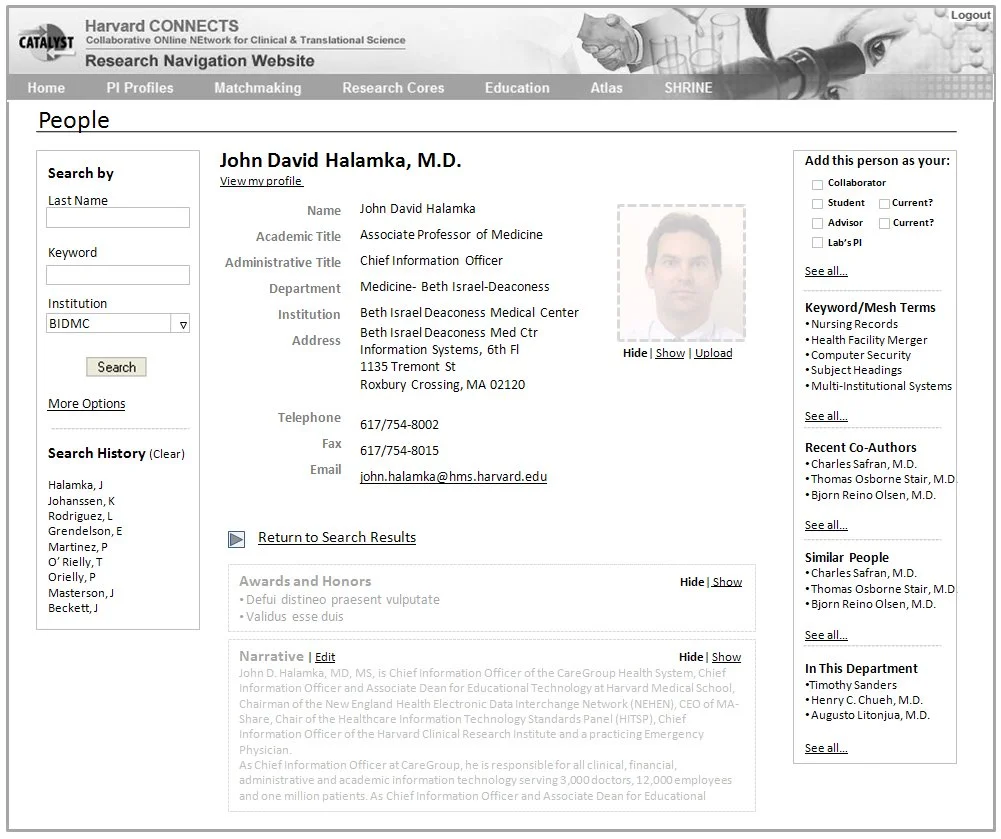The image size is (1001, 839).
Task: Click Upload under the profile photo
Action: tap(714, 353)
